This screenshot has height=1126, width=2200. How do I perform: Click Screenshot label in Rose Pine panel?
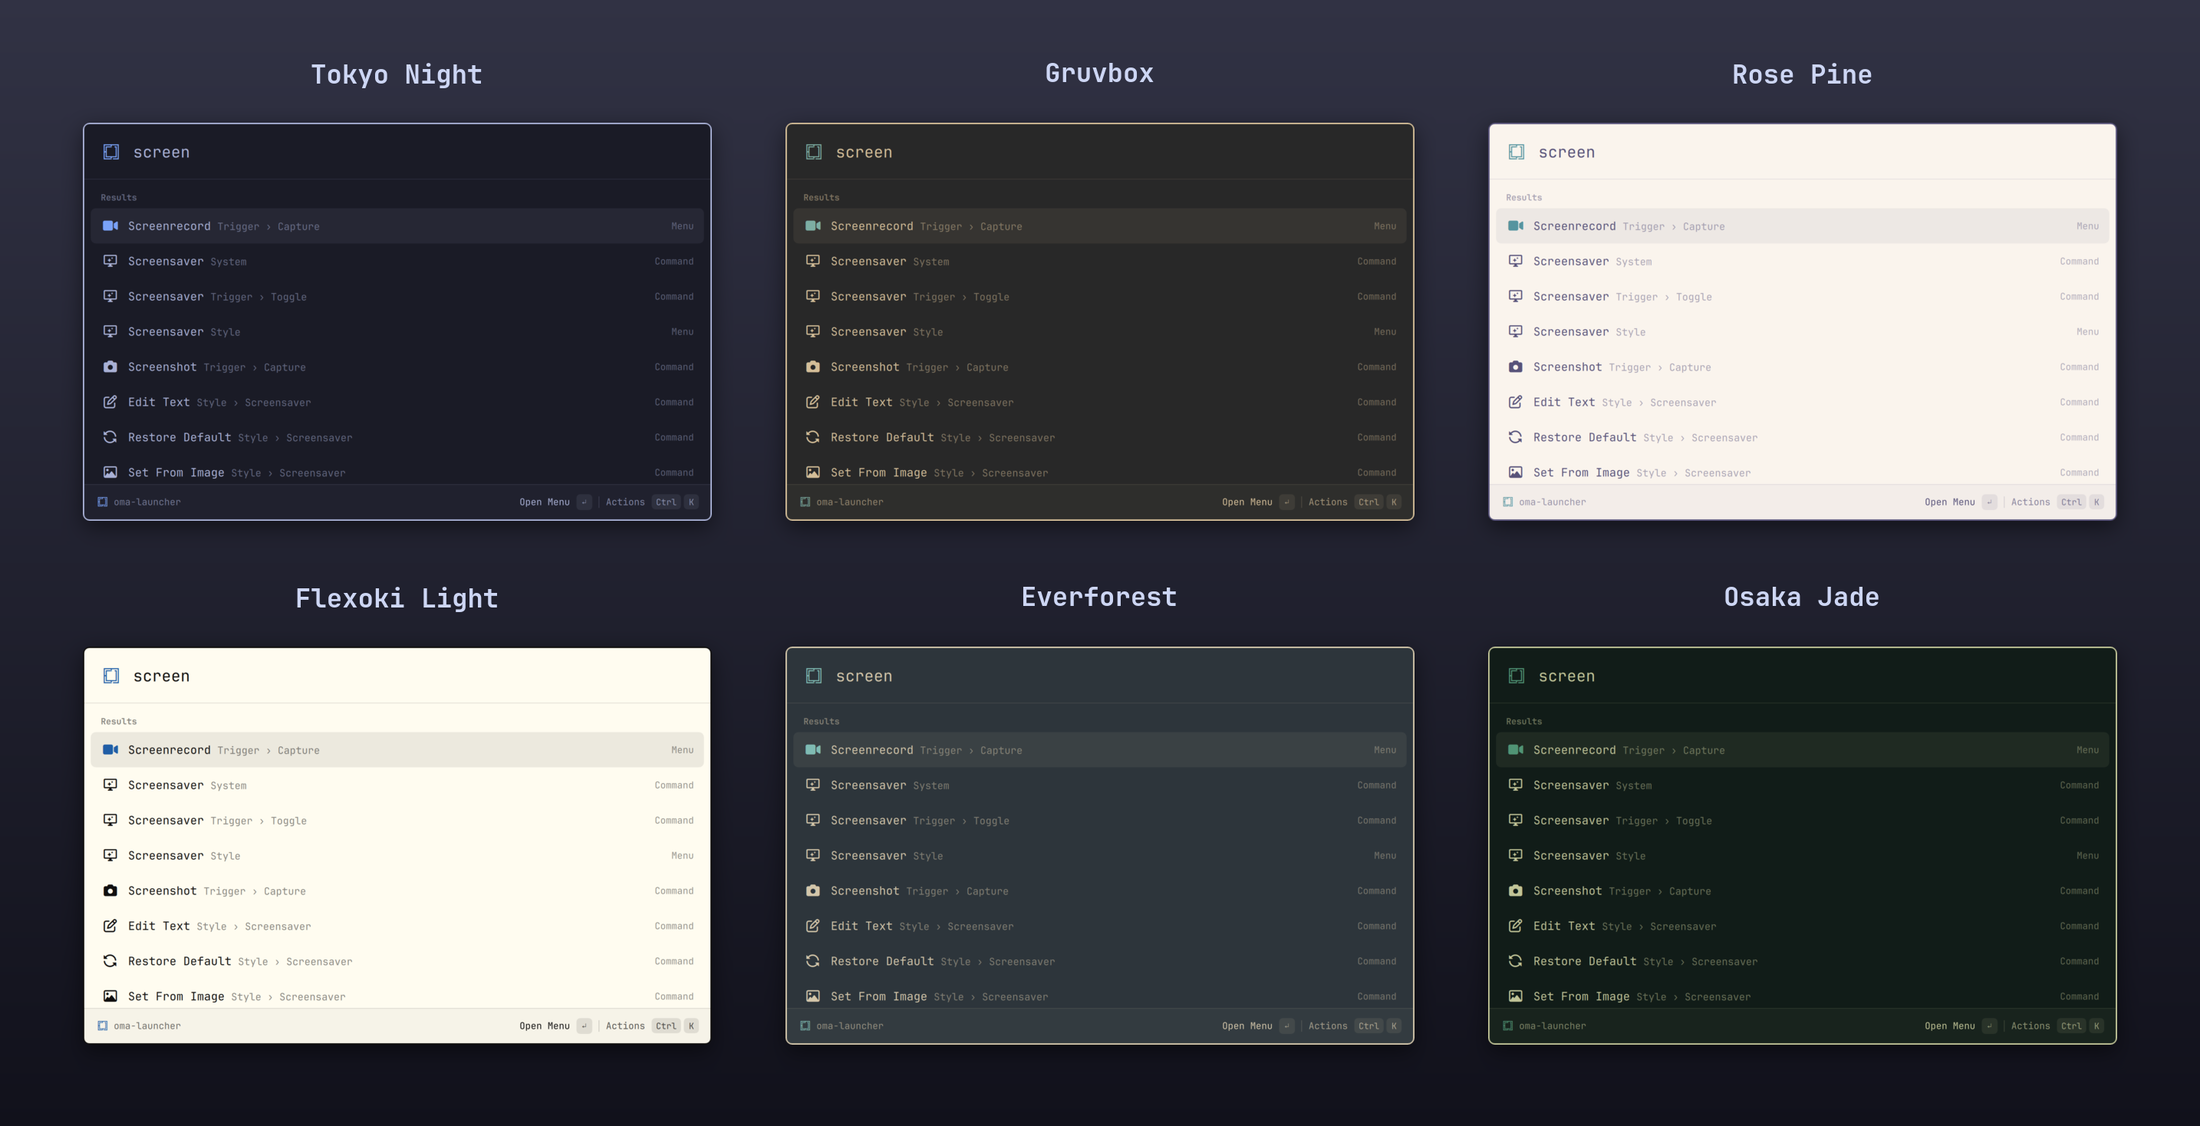pos(1567,367)
